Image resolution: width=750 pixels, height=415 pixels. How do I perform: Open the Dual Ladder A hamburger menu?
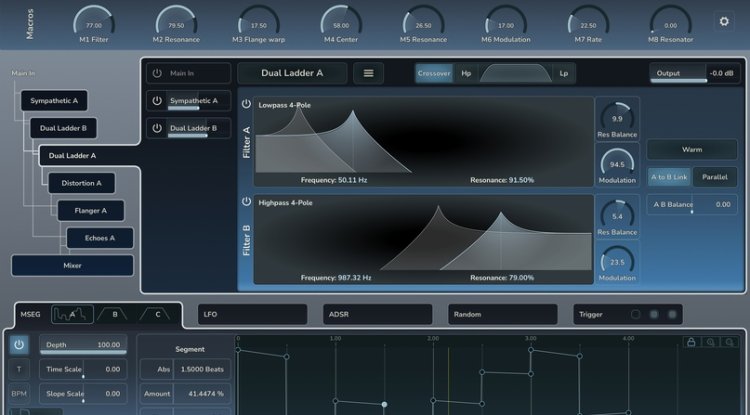(x=368, y=73)
